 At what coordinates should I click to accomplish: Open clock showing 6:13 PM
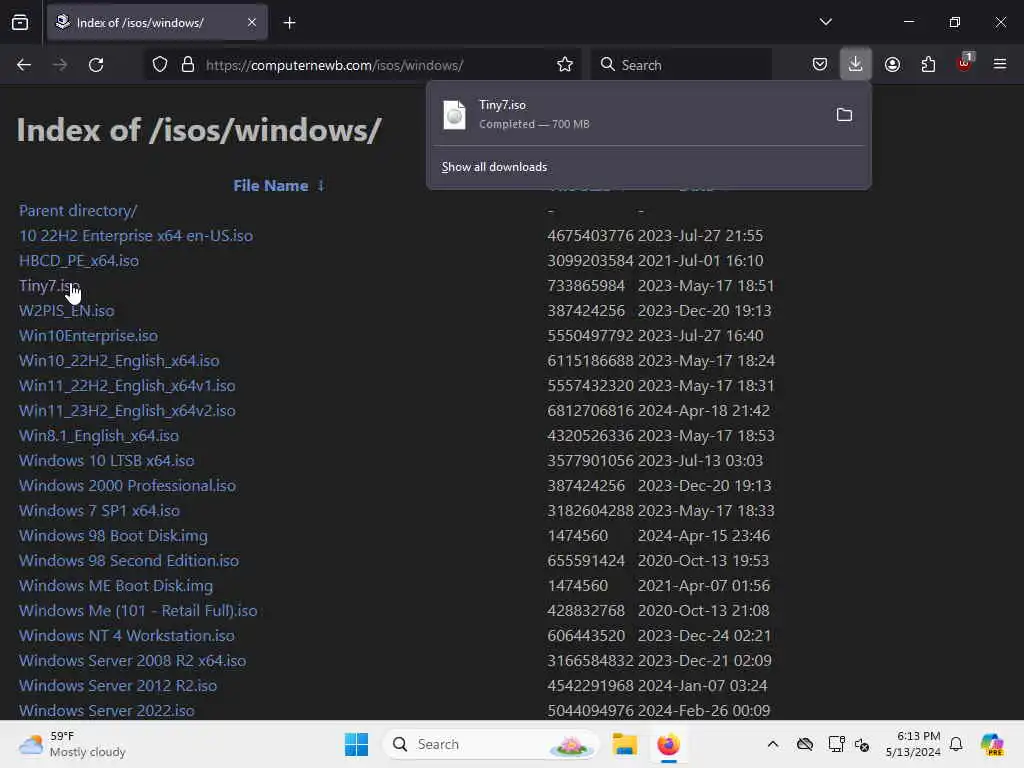point(913,744)
